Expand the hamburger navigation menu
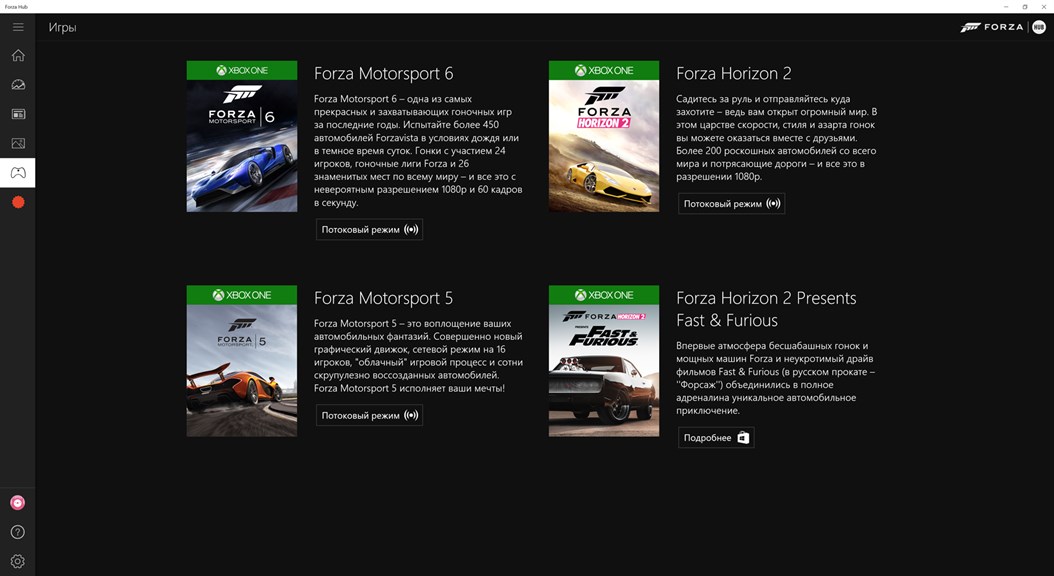 pyautogui.click(x=17, y=26)
